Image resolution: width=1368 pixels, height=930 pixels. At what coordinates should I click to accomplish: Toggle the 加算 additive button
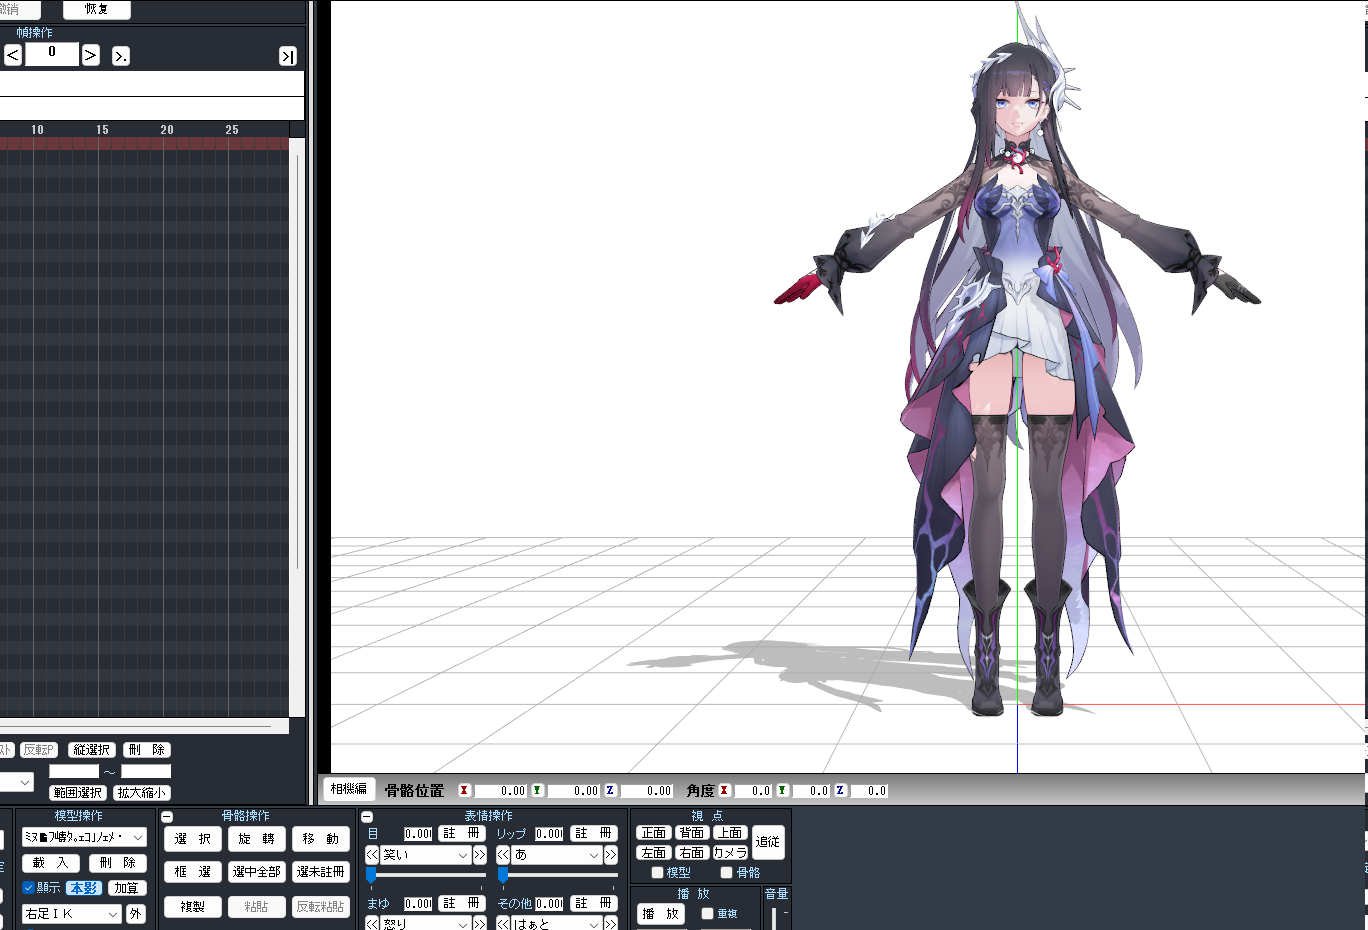coord(127,888)
